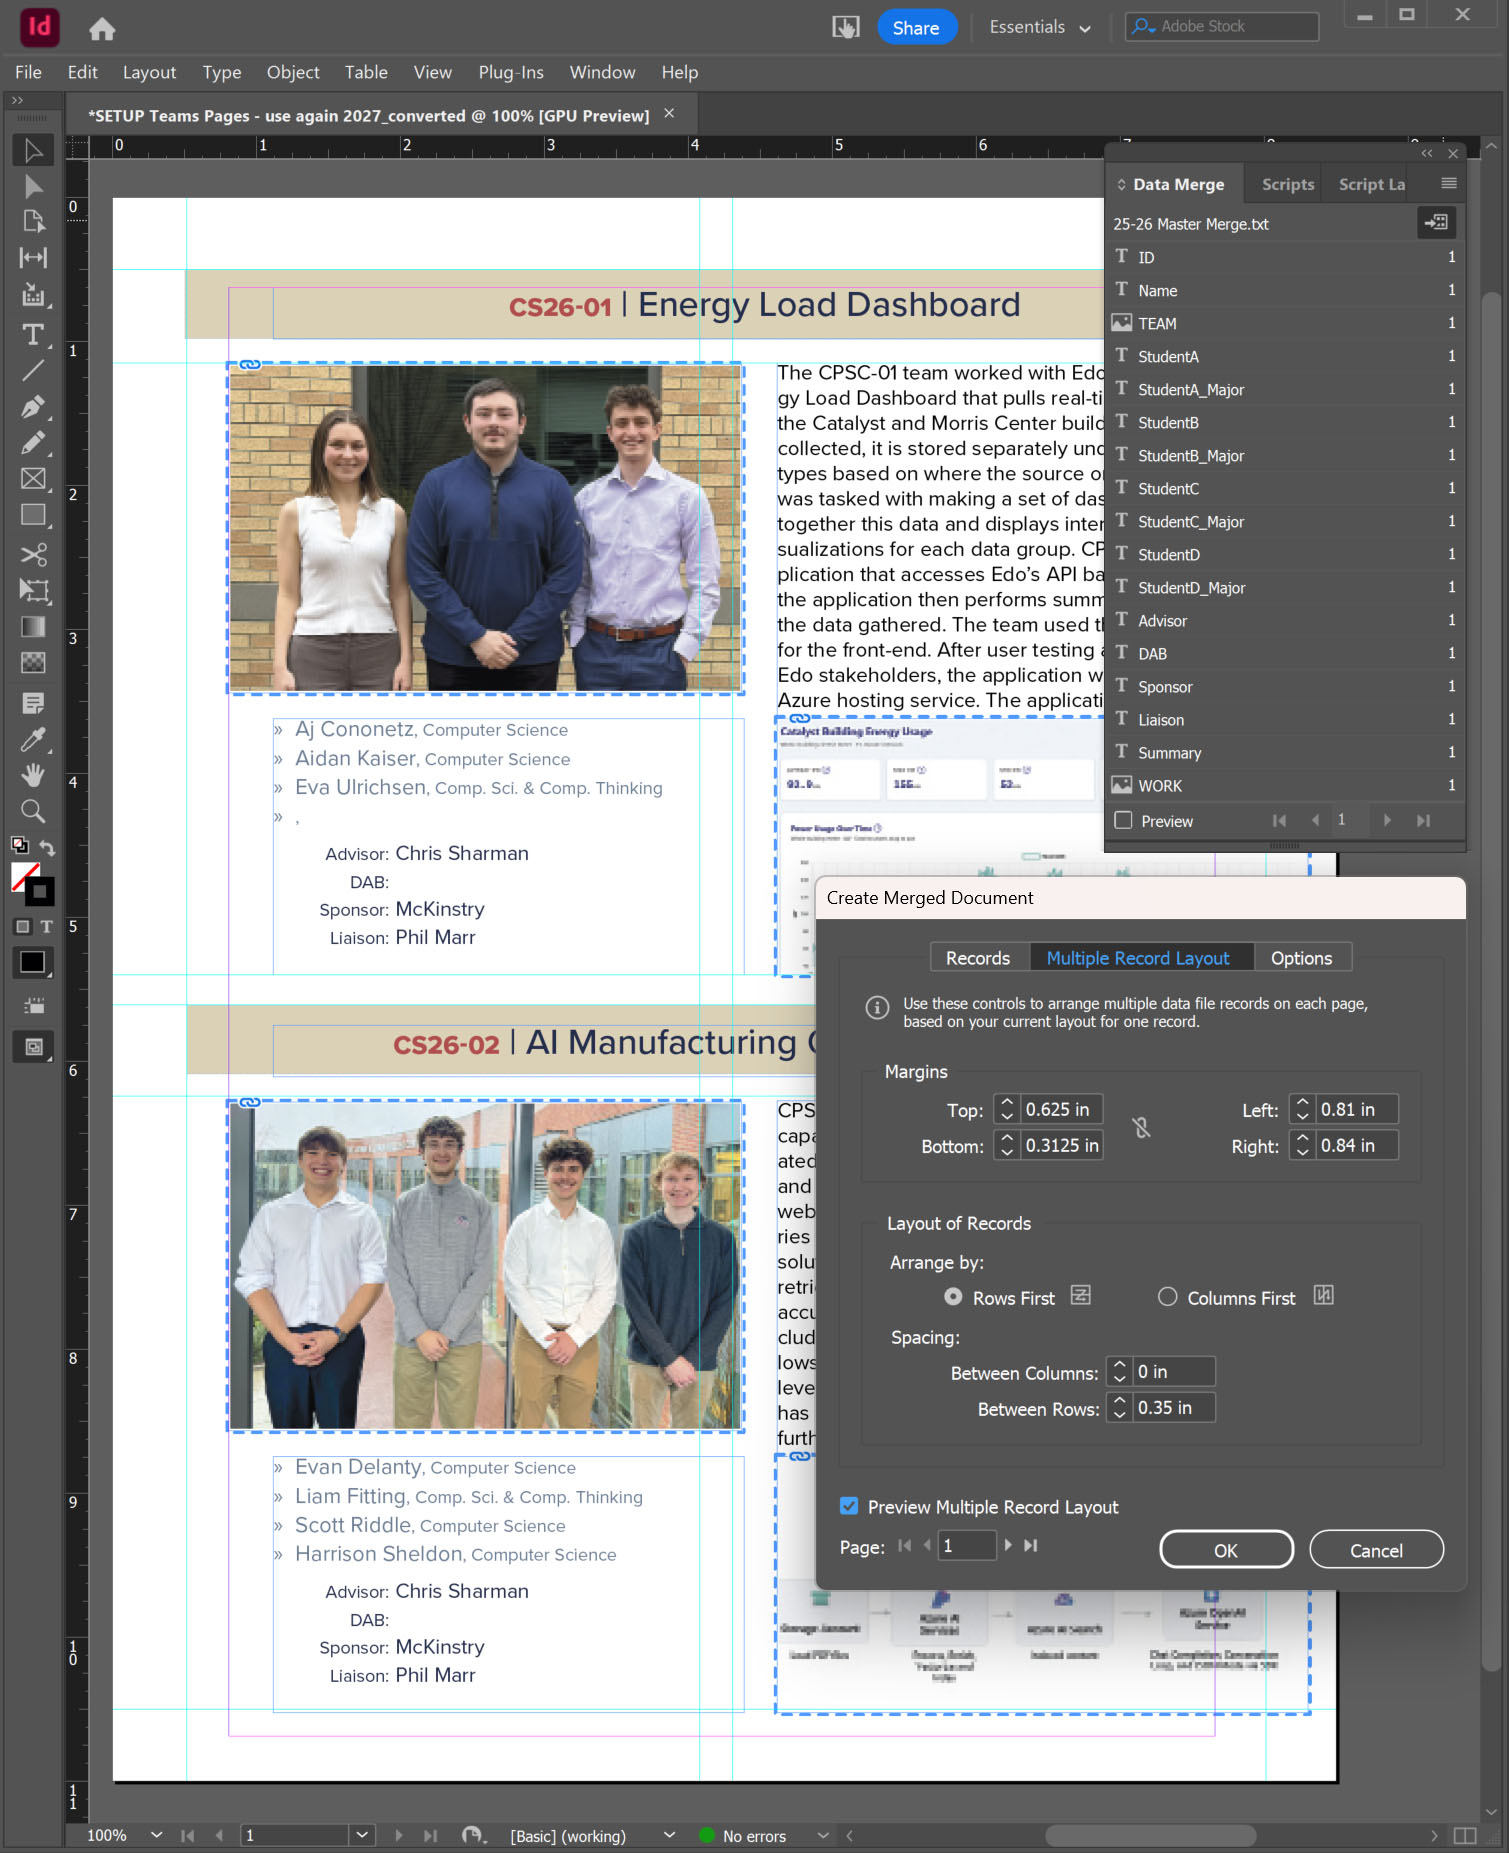Expand the zoom level dropdown at 100%

156,1835
